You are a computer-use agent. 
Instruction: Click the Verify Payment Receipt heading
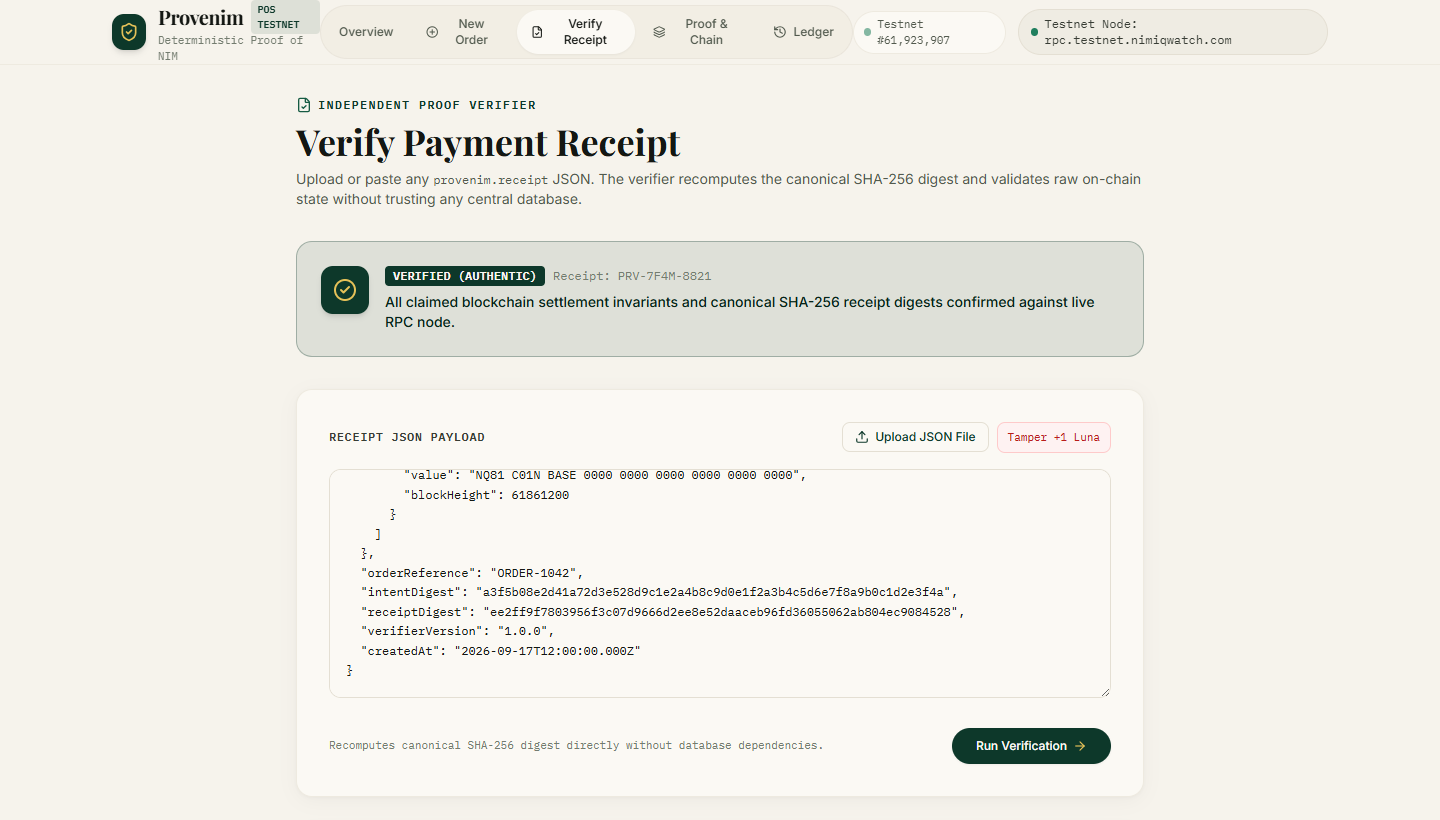click(488, 143)
